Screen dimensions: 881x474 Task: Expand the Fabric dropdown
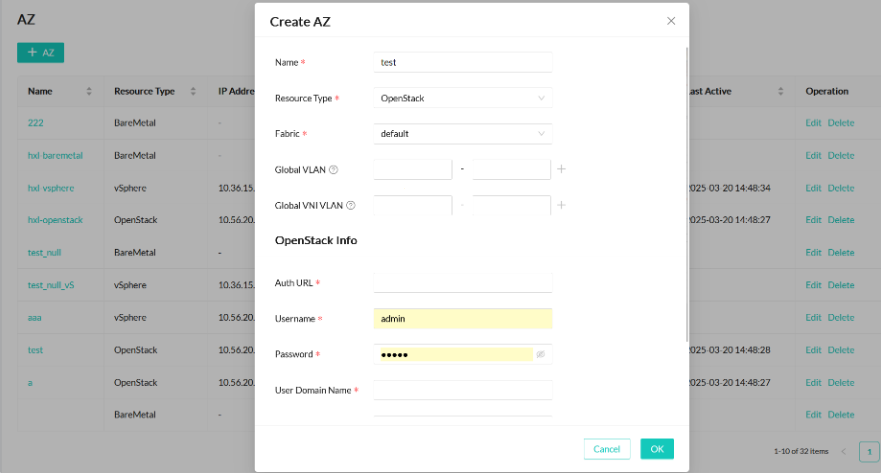click(x=462, y=133)
